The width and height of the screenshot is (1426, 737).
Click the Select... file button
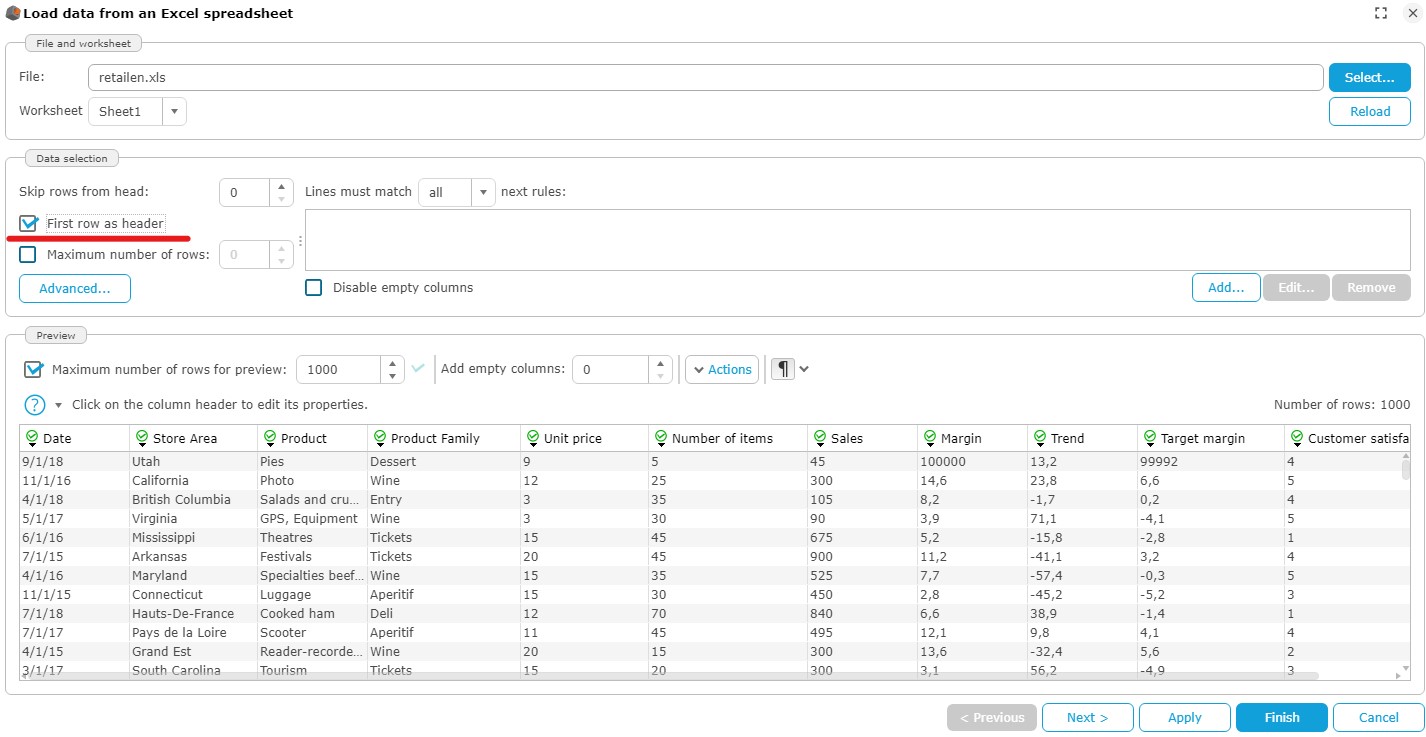(1369, 77)
